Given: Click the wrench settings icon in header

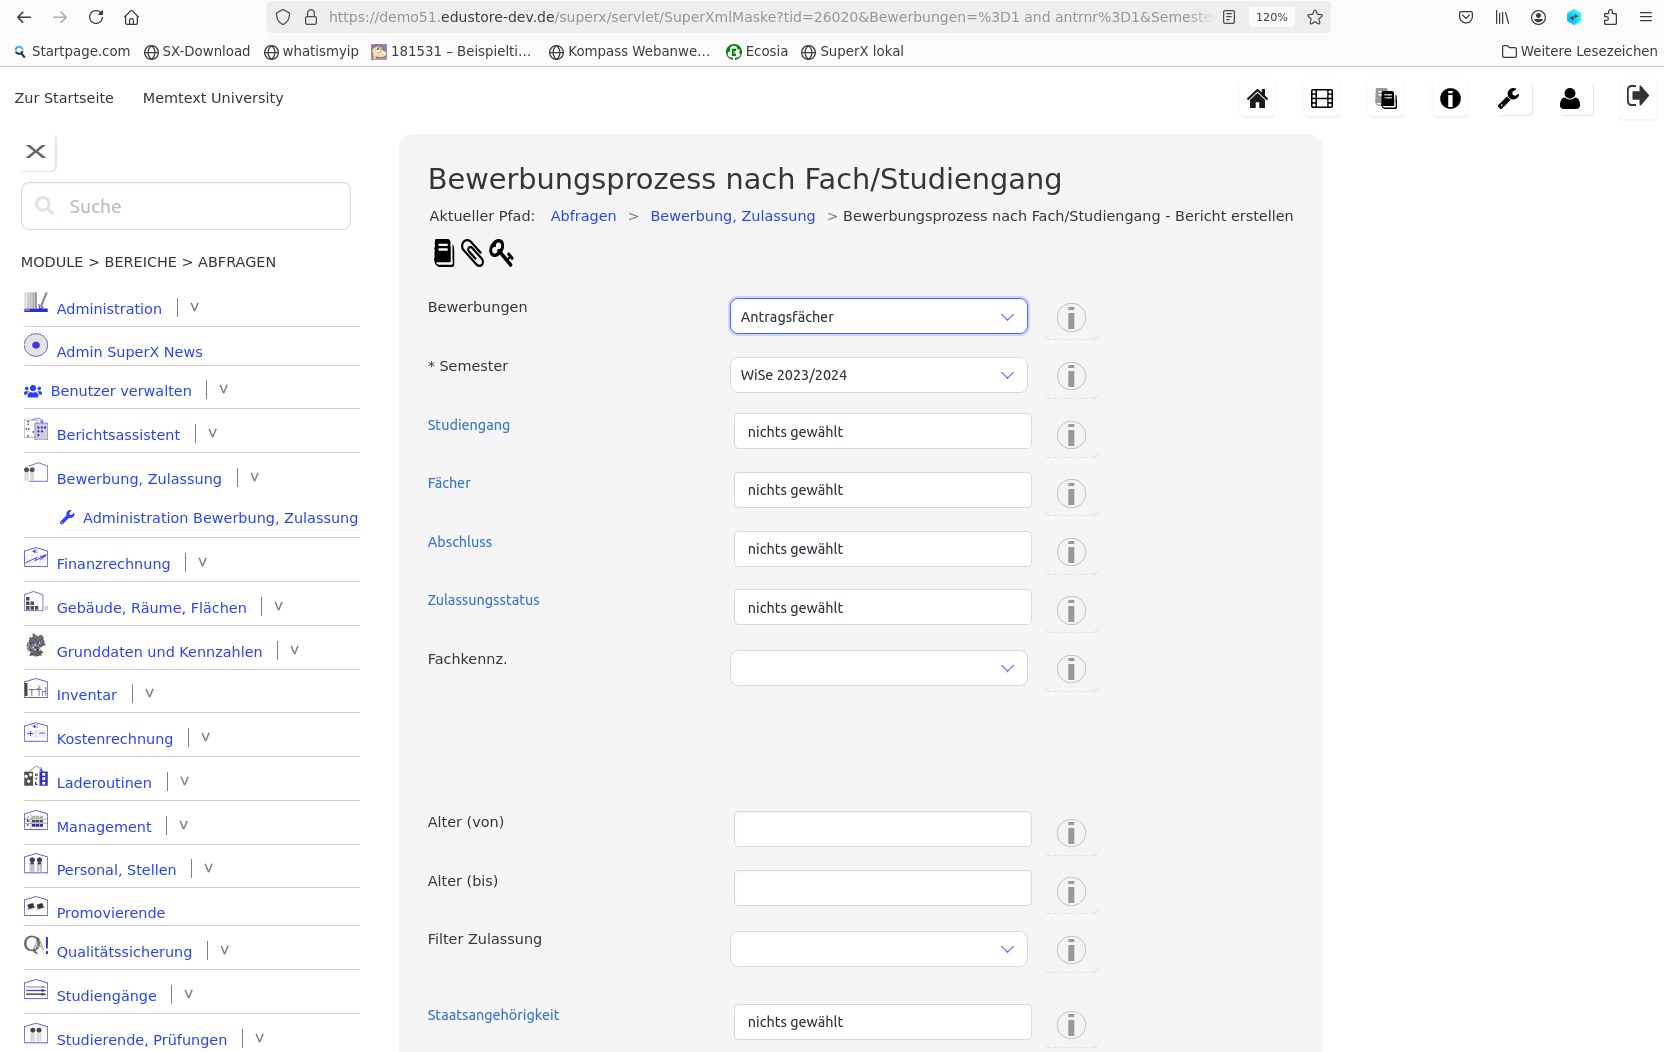Looking at the screenshot, I should 1508,98.
